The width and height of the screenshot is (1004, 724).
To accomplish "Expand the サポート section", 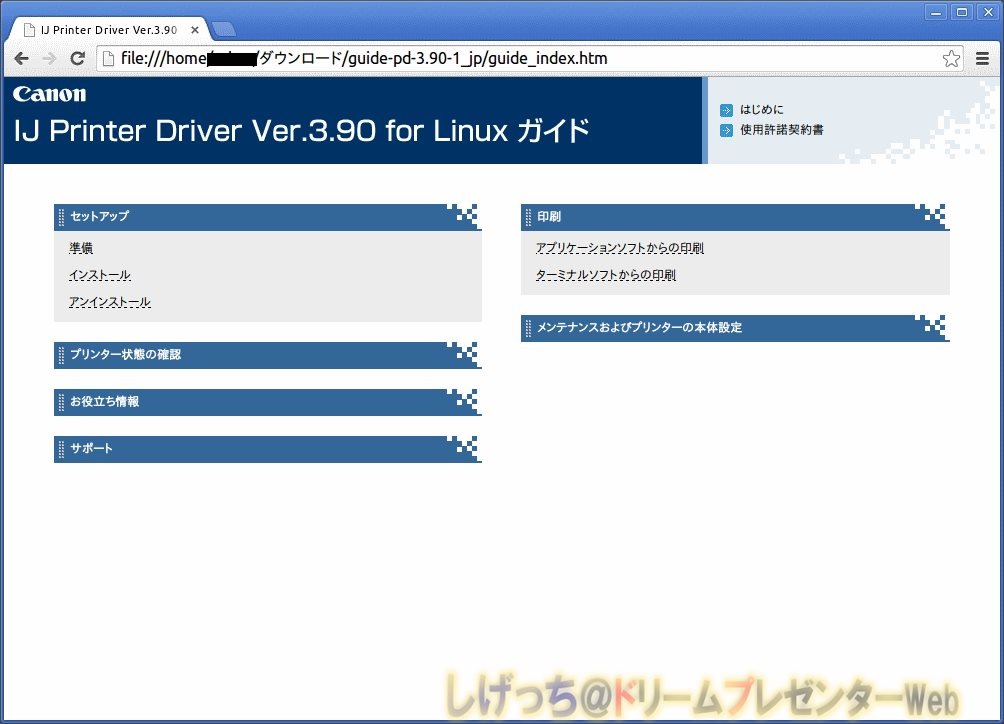I will click(268, 449).
